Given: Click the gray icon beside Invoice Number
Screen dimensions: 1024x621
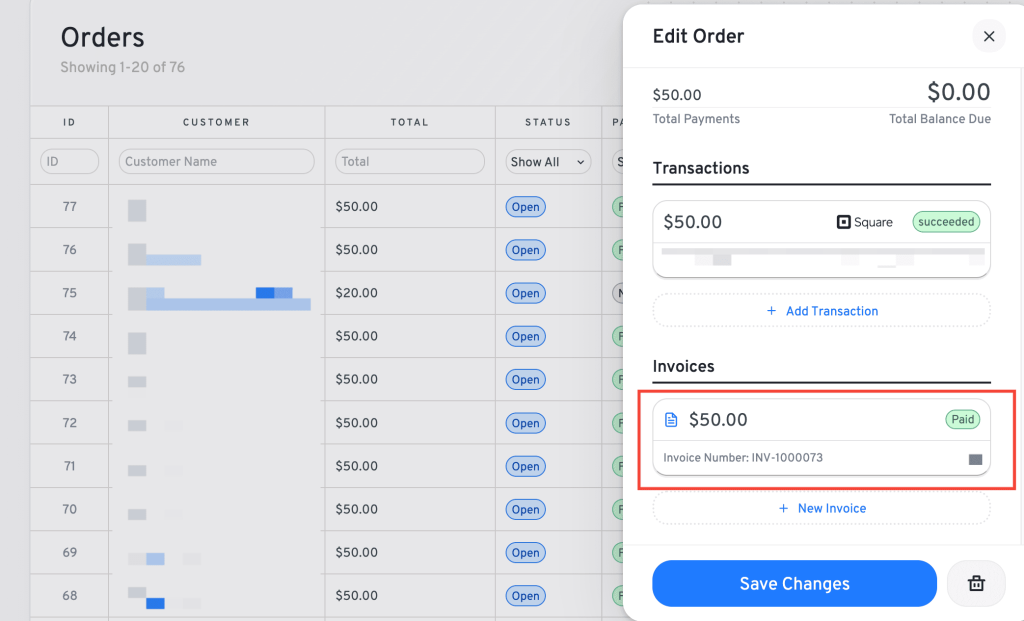Looking at the screenshot, I should click(975, 459).
